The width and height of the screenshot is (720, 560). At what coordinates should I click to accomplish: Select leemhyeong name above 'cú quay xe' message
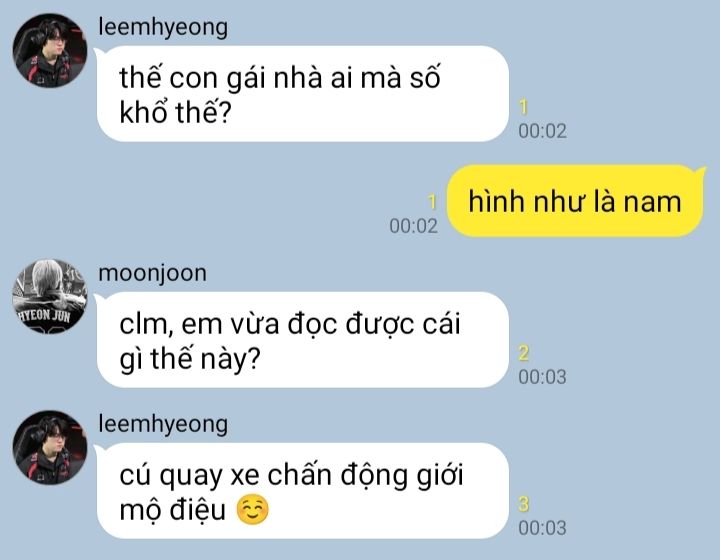point(163,424)
